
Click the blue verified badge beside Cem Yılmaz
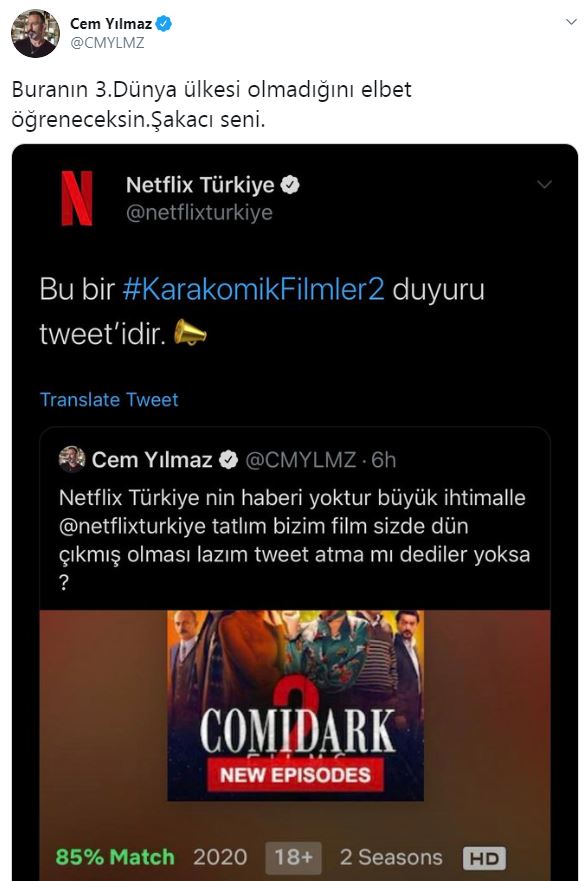pos(163,24)
